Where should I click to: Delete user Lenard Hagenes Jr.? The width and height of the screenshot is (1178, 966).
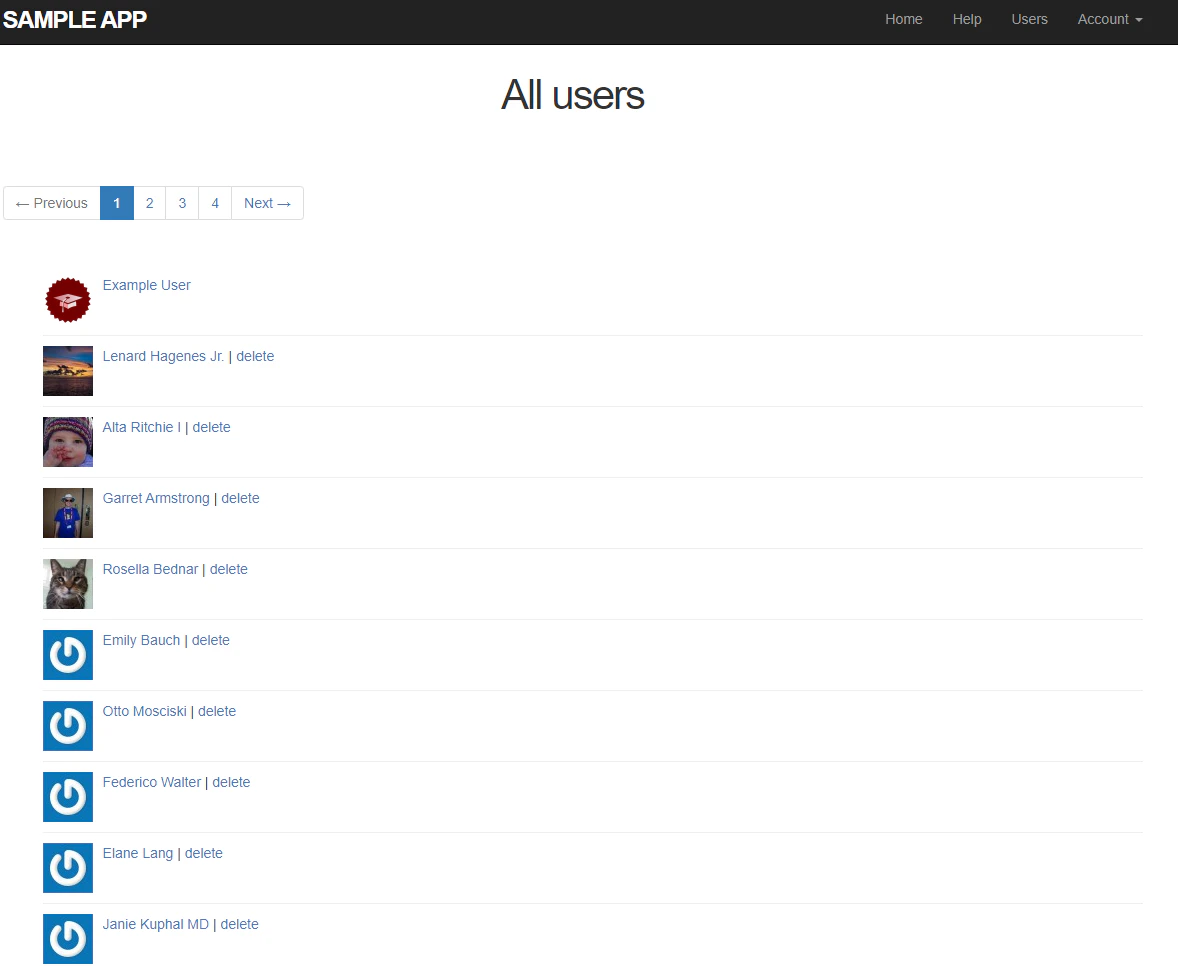(255, 356)
